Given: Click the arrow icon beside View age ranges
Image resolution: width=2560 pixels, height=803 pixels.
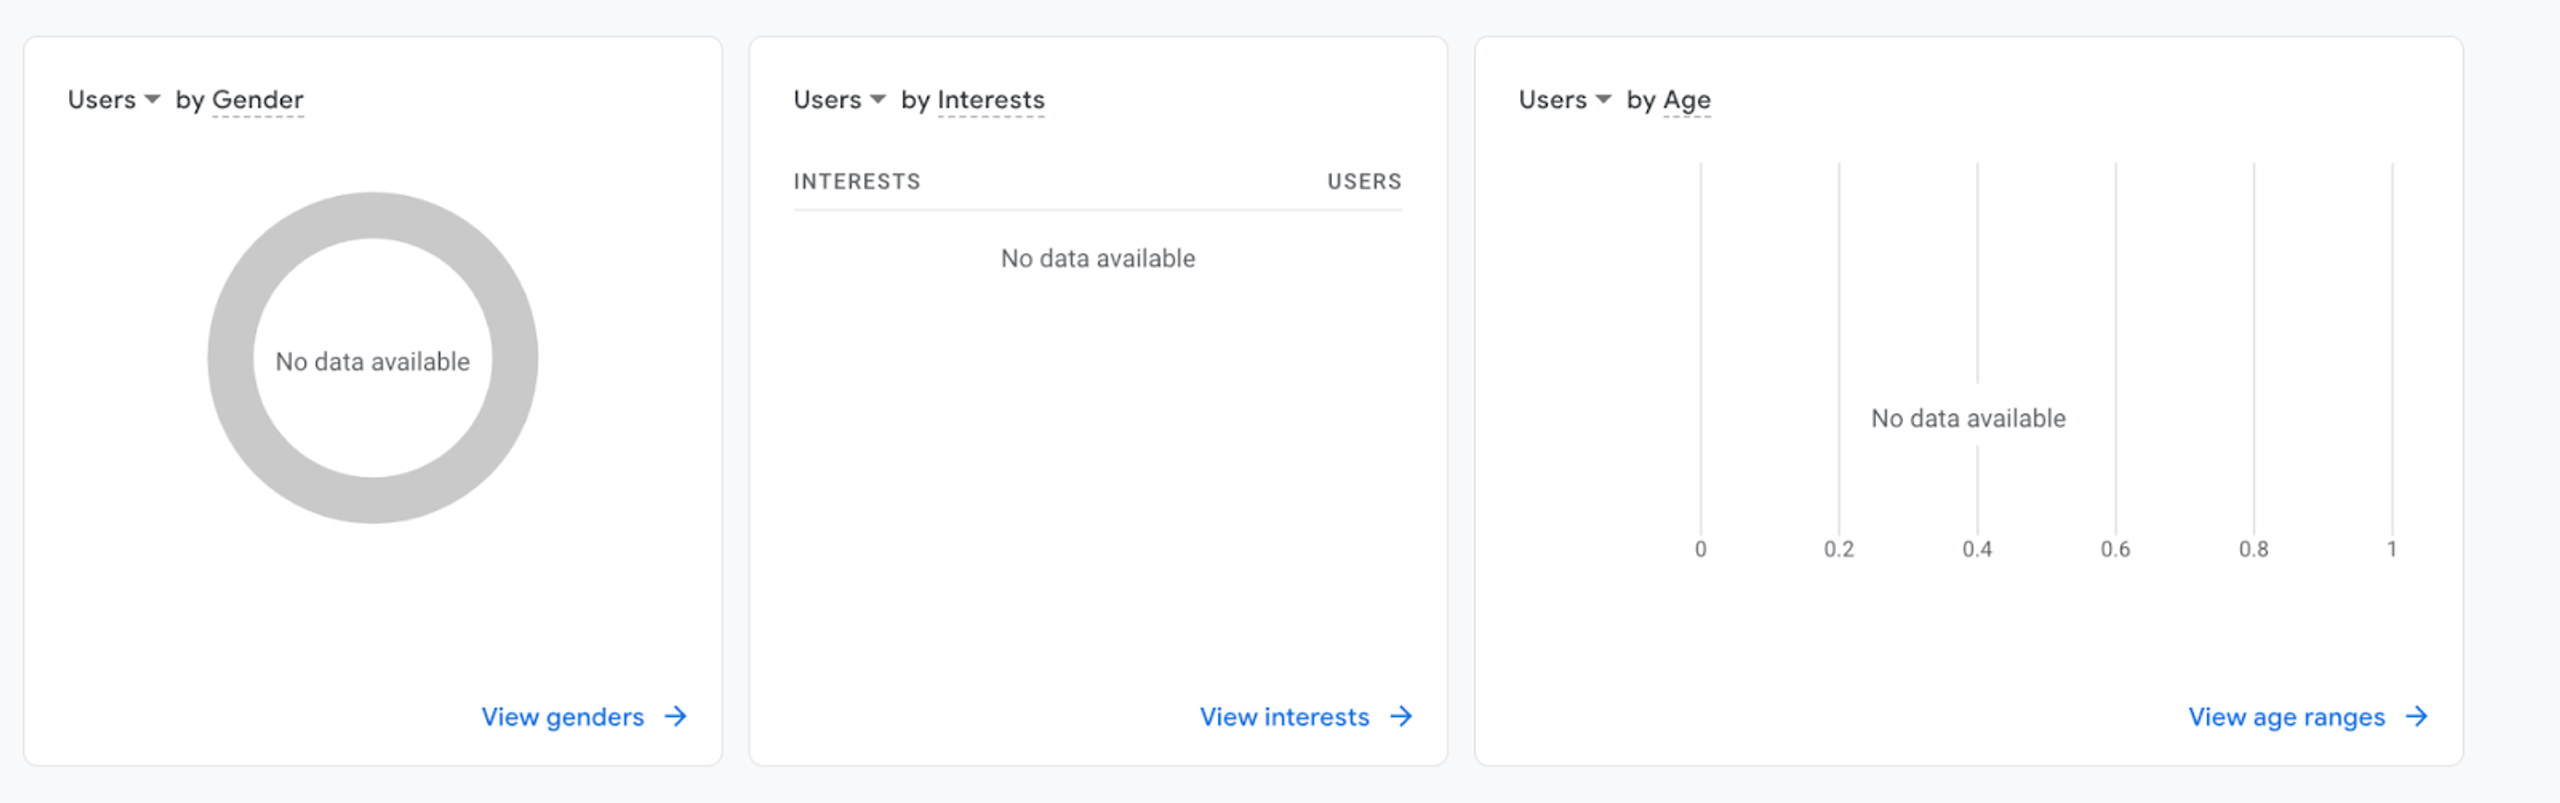Looking at the screenshot, I should coord(2417,717).
